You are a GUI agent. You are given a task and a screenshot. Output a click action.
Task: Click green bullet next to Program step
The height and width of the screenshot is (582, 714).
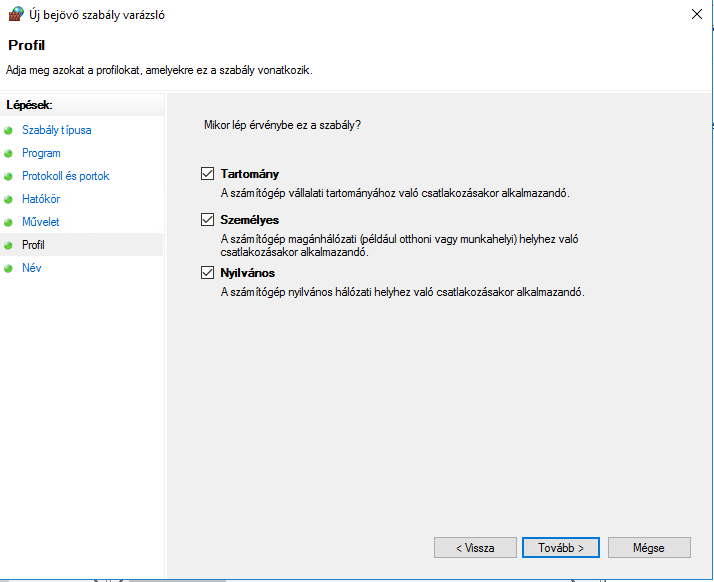pos(9,153)
